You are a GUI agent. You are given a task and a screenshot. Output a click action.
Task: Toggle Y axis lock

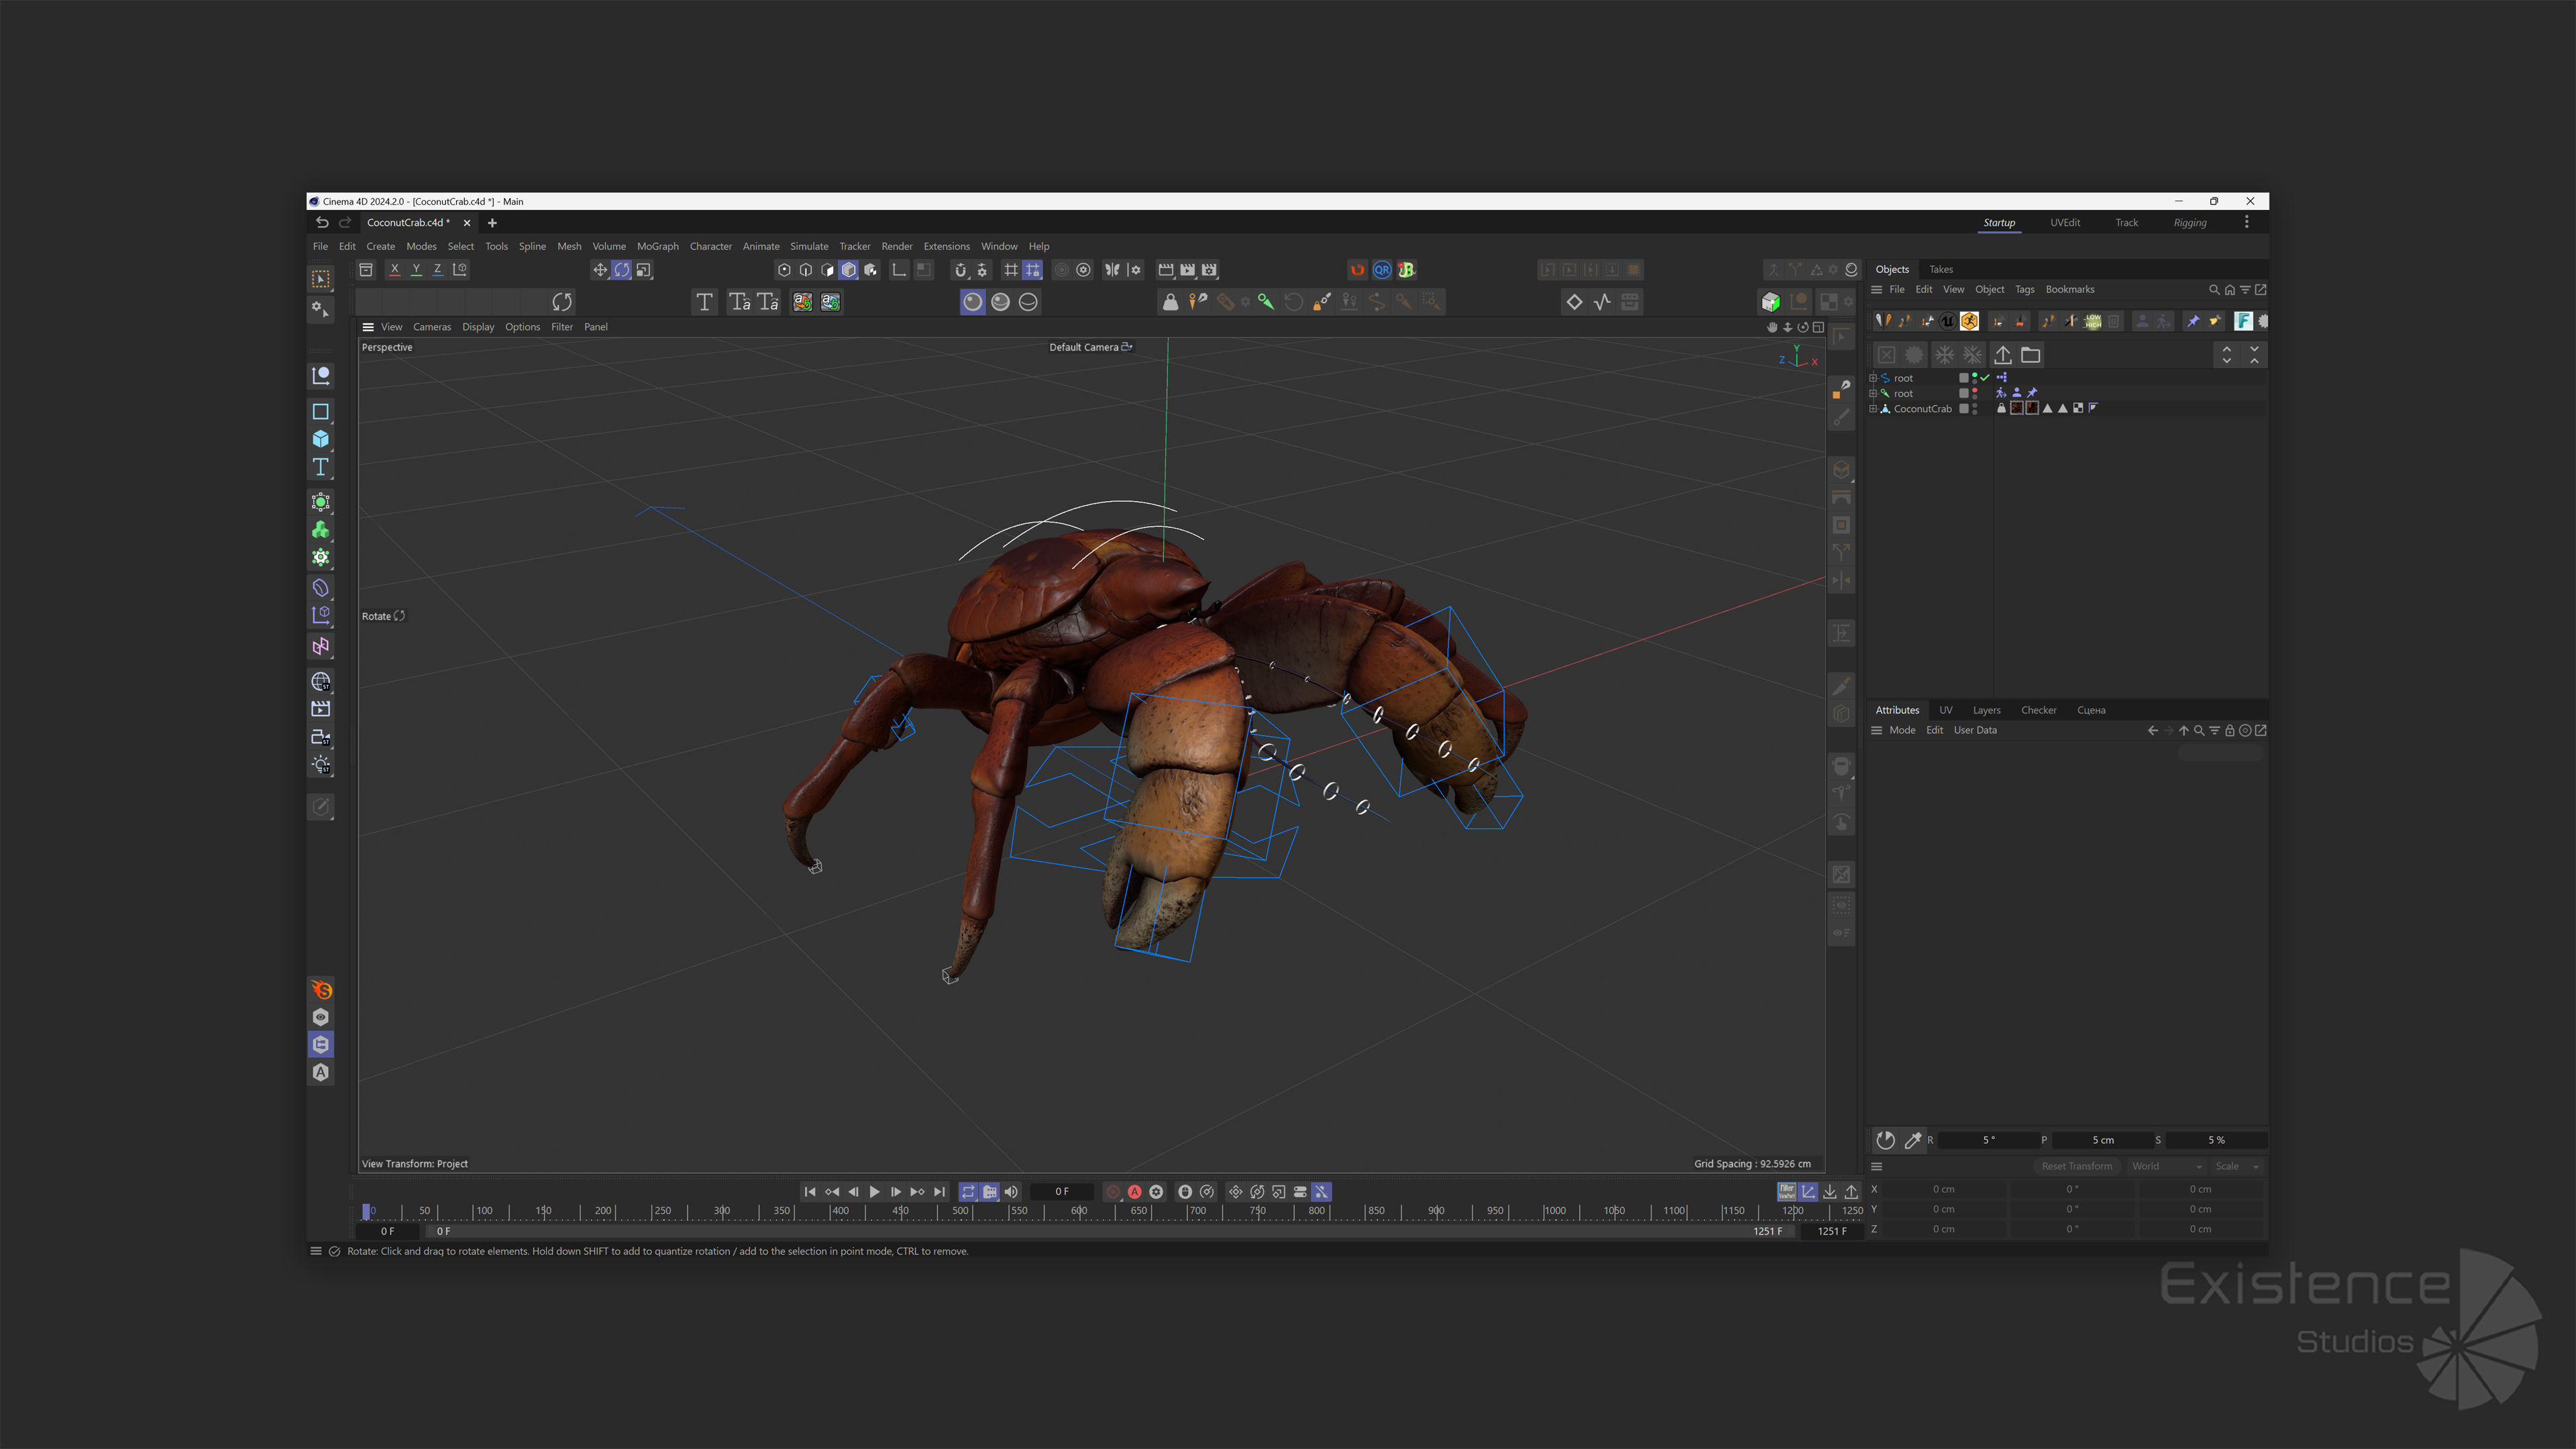pyautogui.click(x=416, y=270)
